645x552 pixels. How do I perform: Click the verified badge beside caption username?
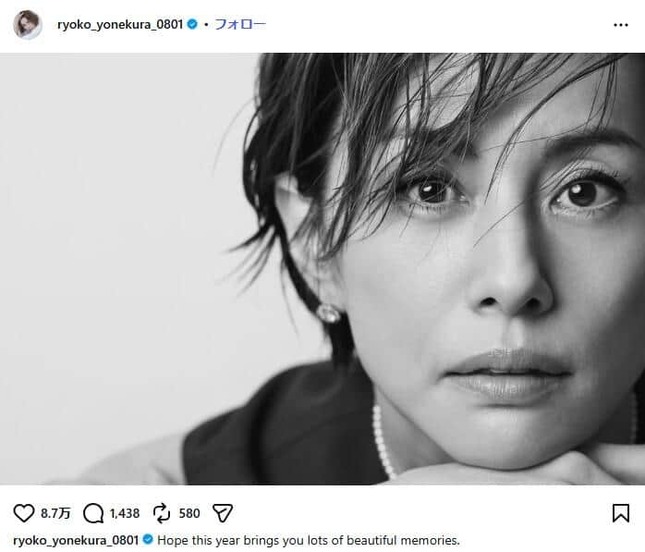click(148, 540)
